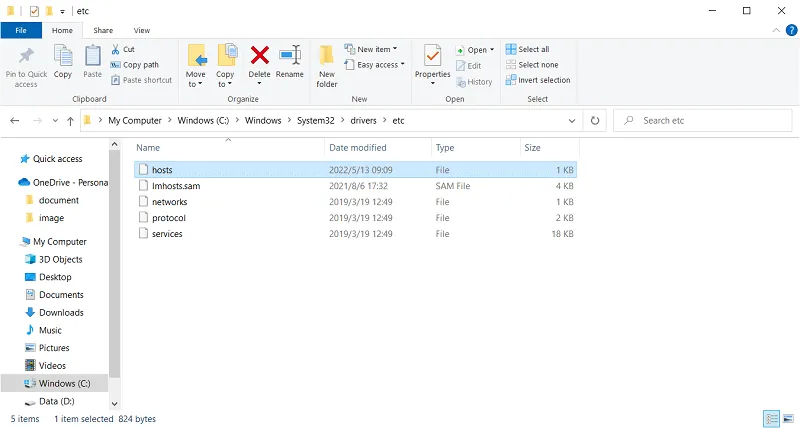Navigate up one folder level

point(70,120)
